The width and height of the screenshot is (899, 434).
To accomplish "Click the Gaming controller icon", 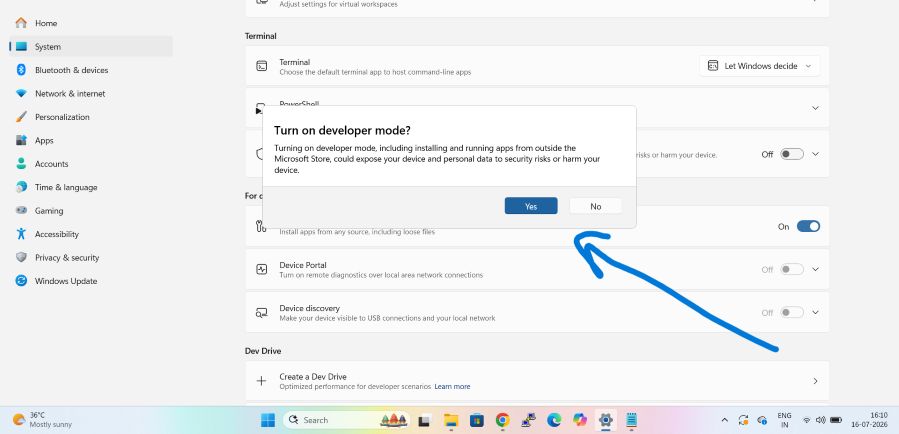I will pos(21,210).
